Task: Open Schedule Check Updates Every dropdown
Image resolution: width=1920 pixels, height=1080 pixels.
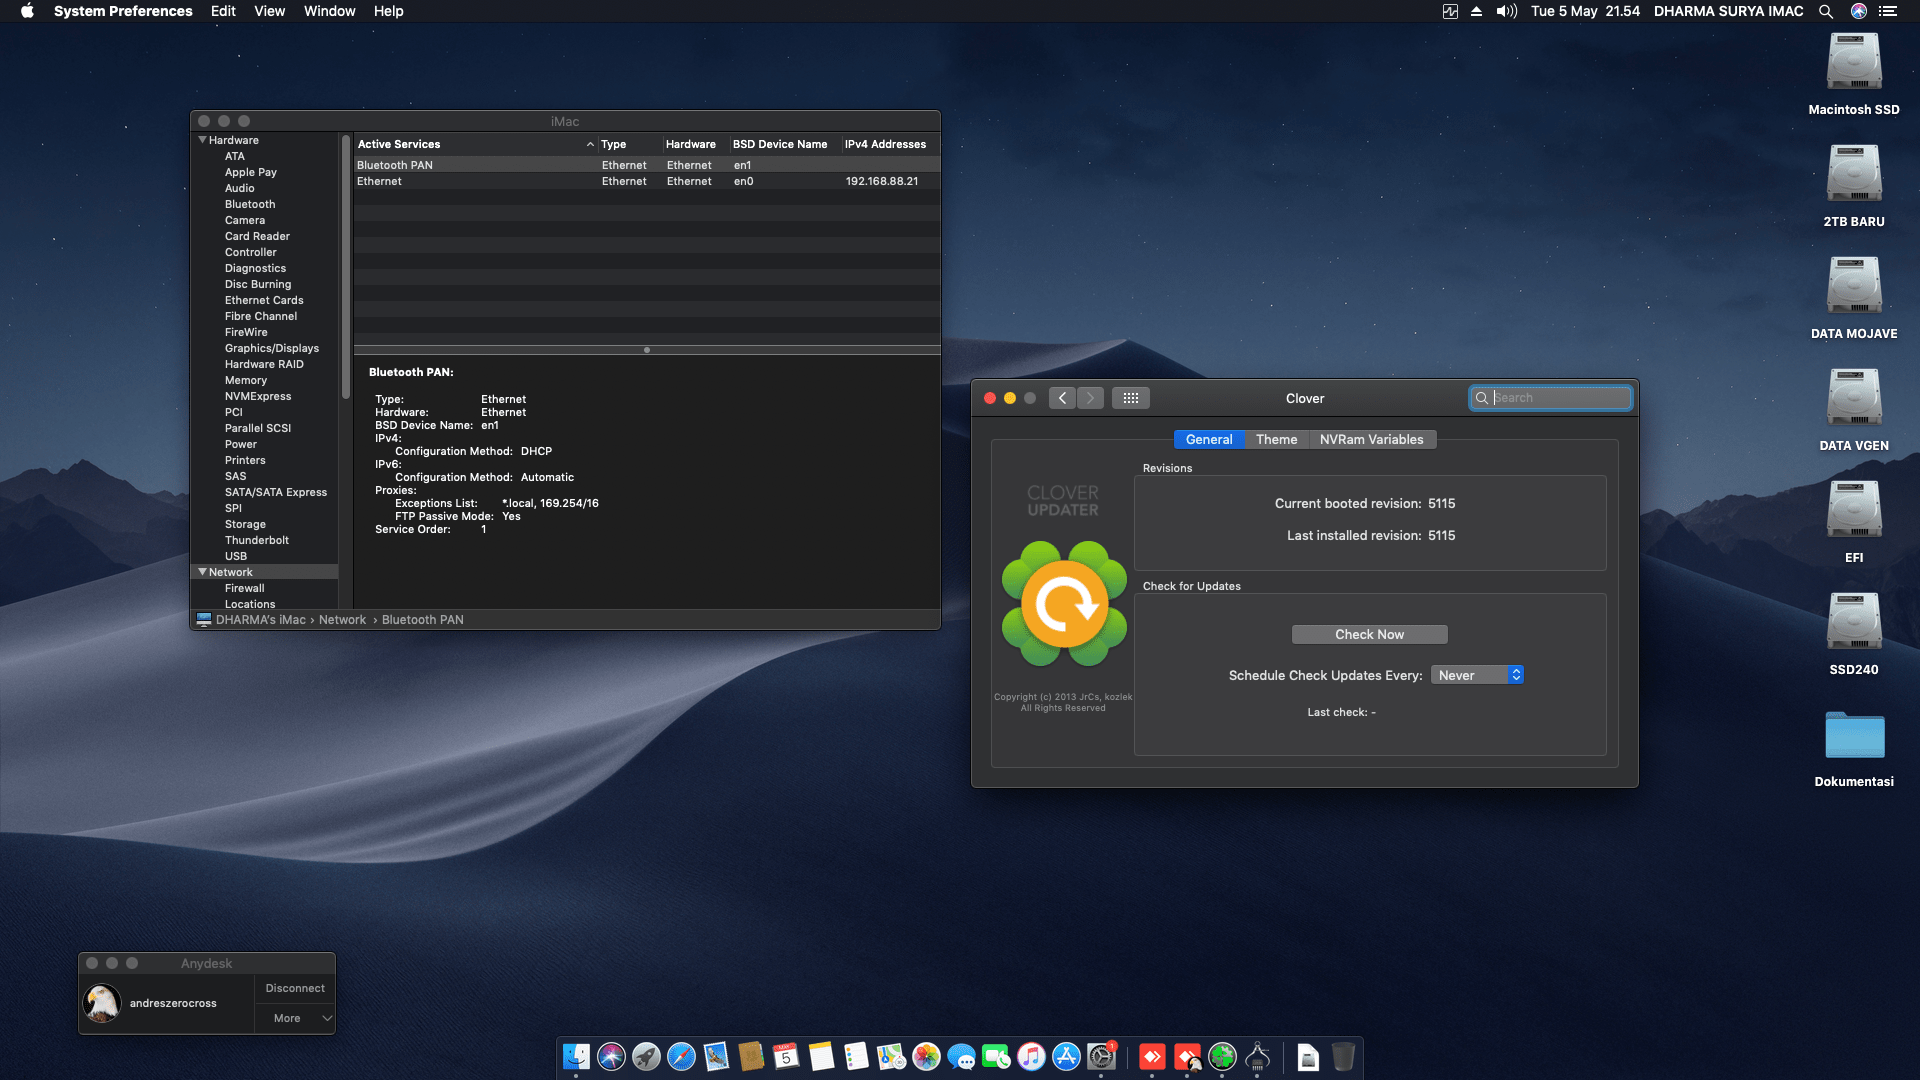Action: [x=1477, y=675]
